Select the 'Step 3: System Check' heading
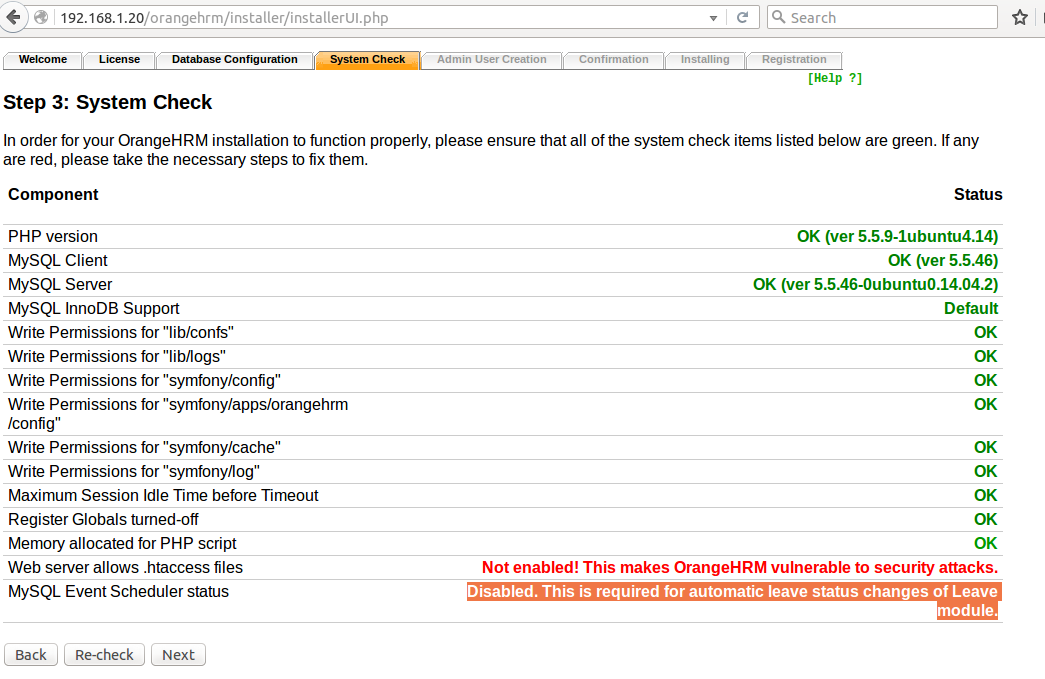Screen dimensions: 1045x679 point(107,102)
